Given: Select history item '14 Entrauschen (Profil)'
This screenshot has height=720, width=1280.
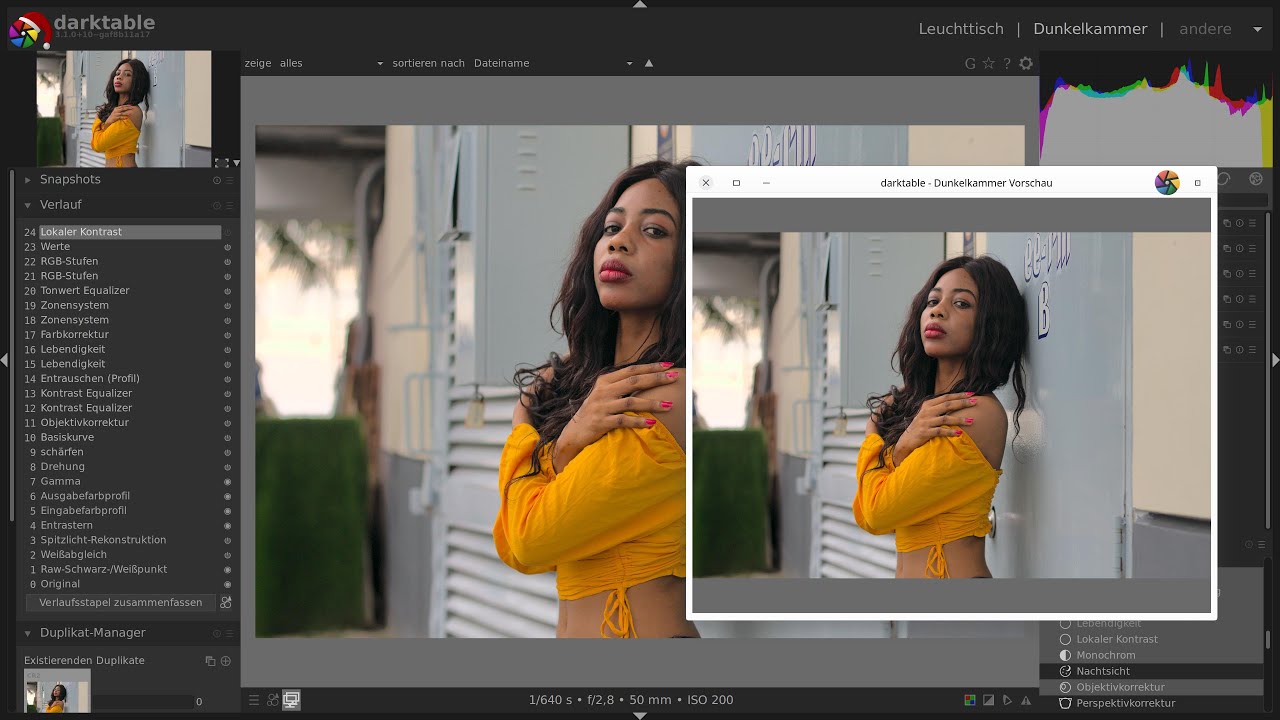Looking at the screenshot, I should tap(122, 378).
